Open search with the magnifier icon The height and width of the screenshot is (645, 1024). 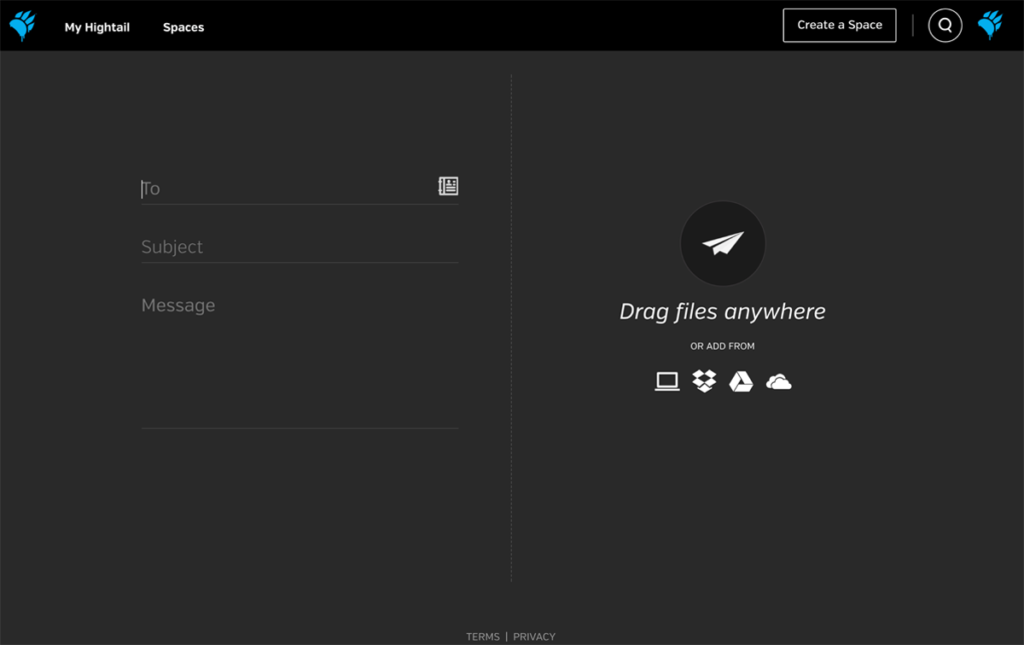(945, 26)
